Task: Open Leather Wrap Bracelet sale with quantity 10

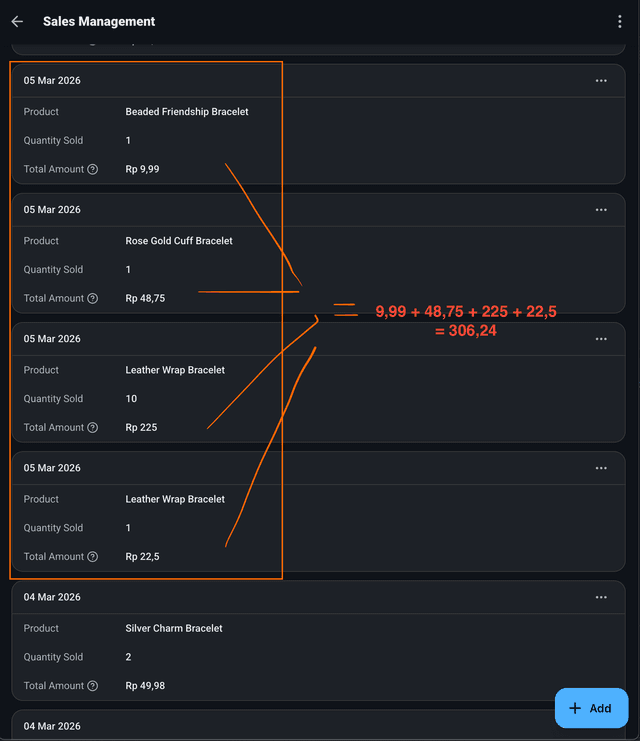Action: tap(175, 370)
